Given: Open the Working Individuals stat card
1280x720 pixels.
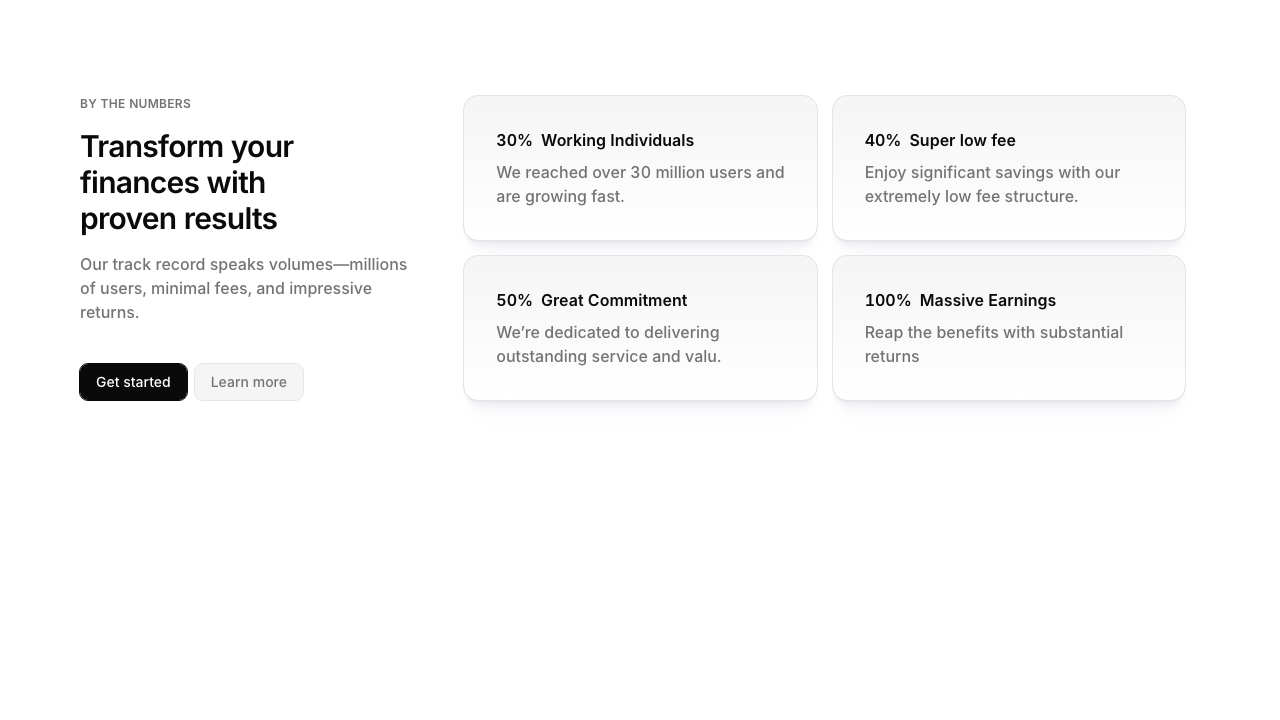Looking at the screenshot, I should pos(640,221).
